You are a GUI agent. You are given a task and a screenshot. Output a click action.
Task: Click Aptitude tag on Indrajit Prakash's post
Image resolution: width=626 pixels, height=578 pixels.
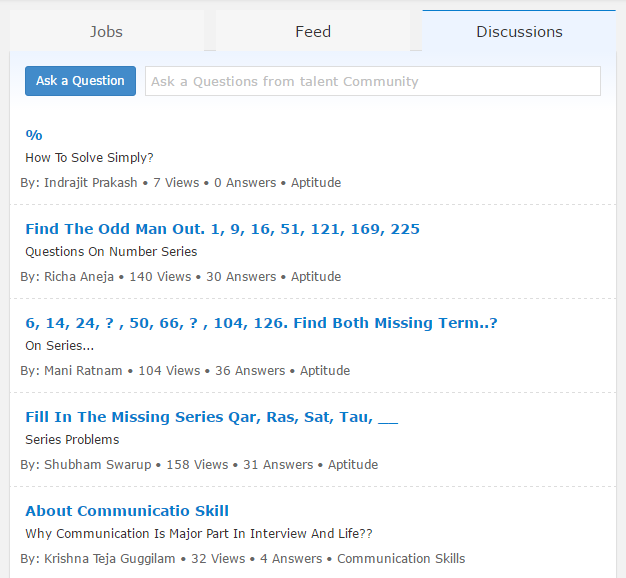click(316, 183)
